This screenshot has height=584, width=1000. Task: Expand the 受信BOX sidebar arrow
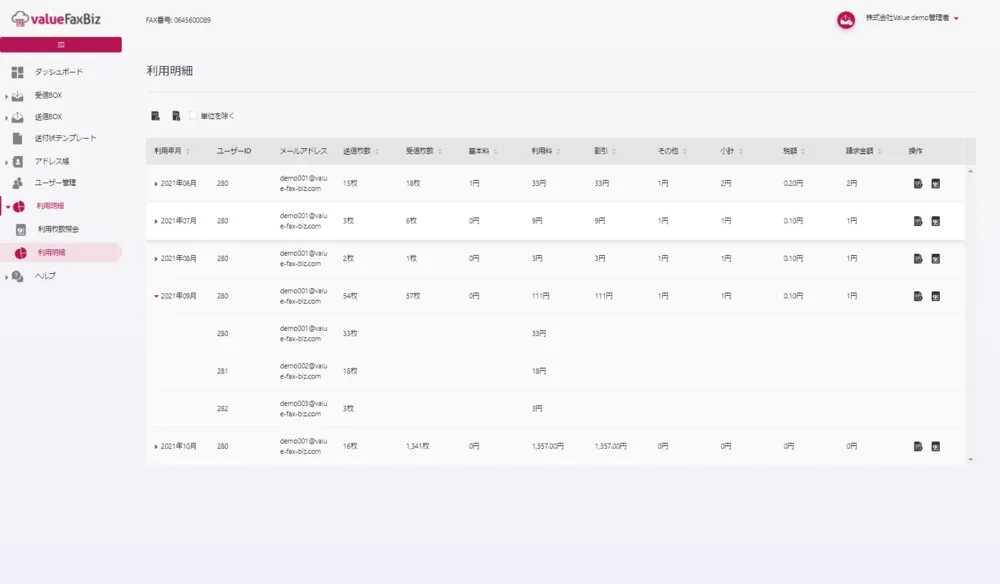6,96
